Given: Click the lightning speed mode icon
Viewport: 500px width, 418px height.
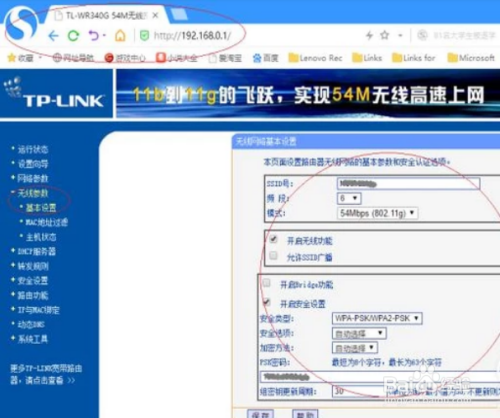Looking at the screenshot, I should click(369, 35).
